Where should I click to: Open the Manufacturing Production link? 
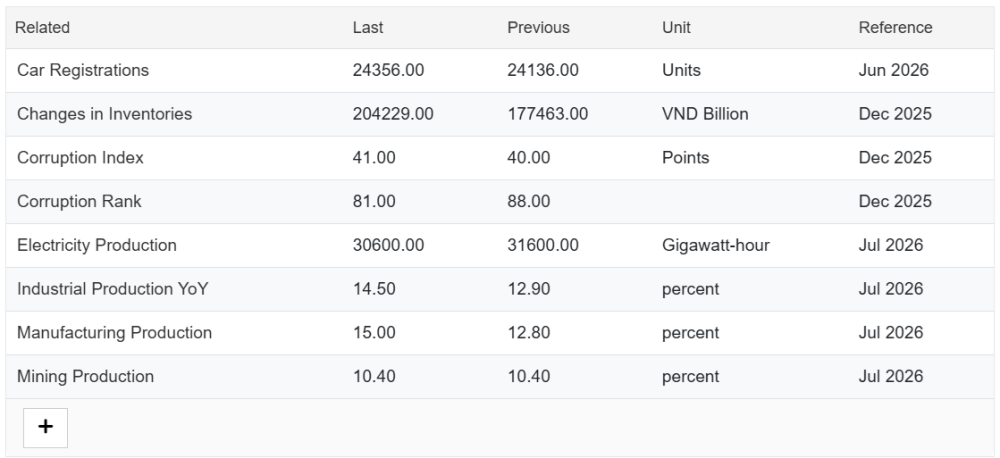115,333
